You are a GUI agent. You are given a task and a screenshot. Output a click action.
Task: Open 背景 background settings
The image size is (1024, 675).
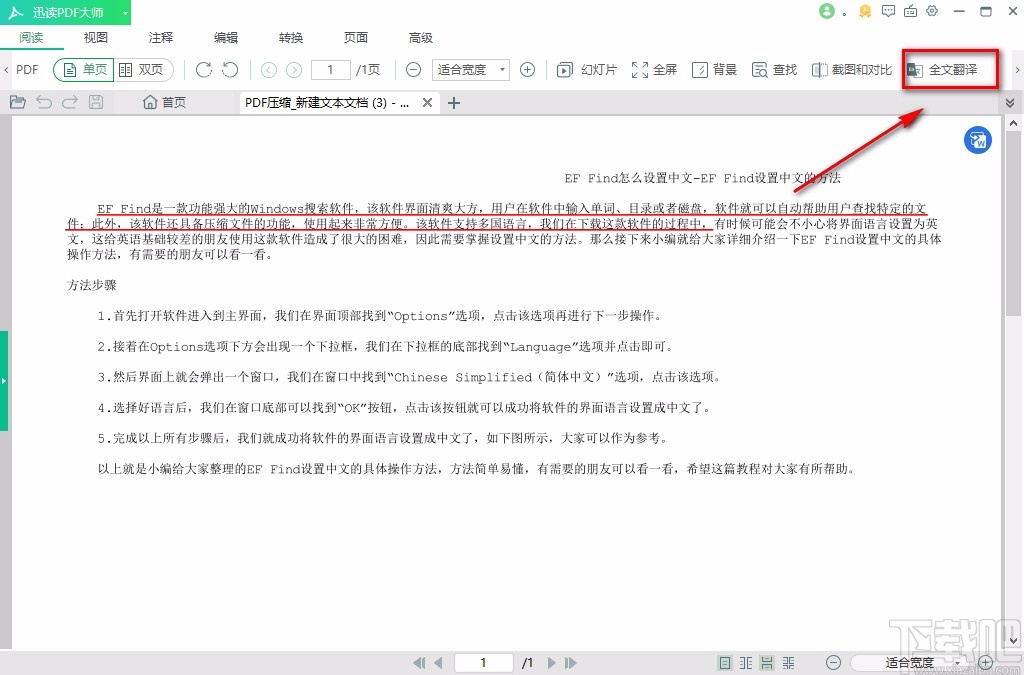[714, 70]
